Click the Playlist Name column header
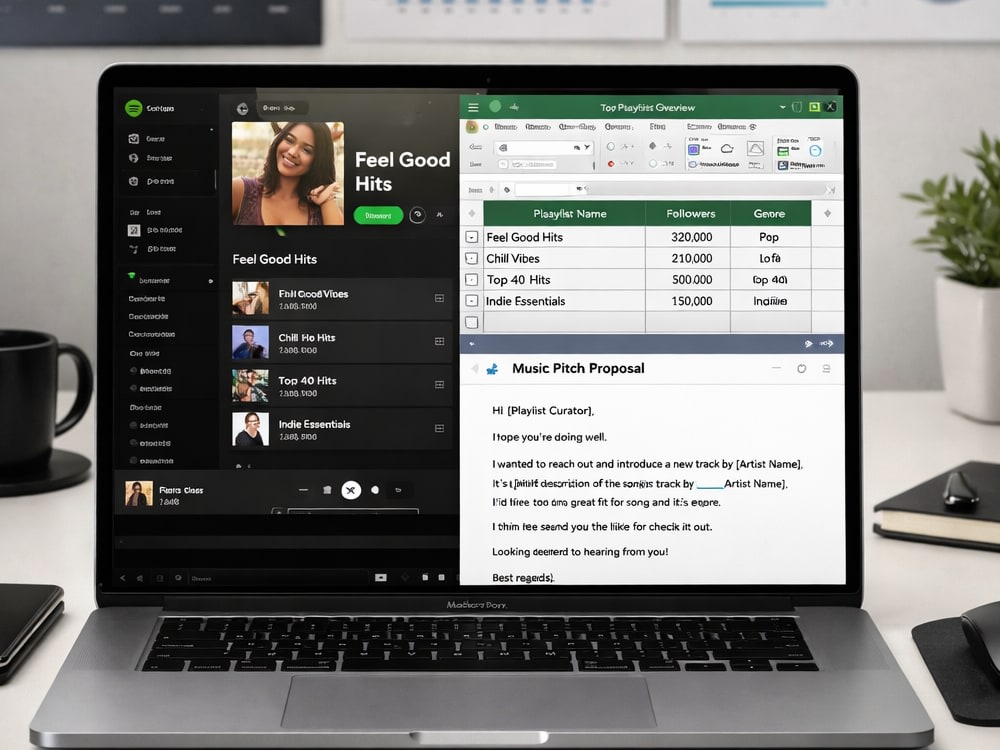The width and height of the screenshot is (1000, 750). (564, 213)
